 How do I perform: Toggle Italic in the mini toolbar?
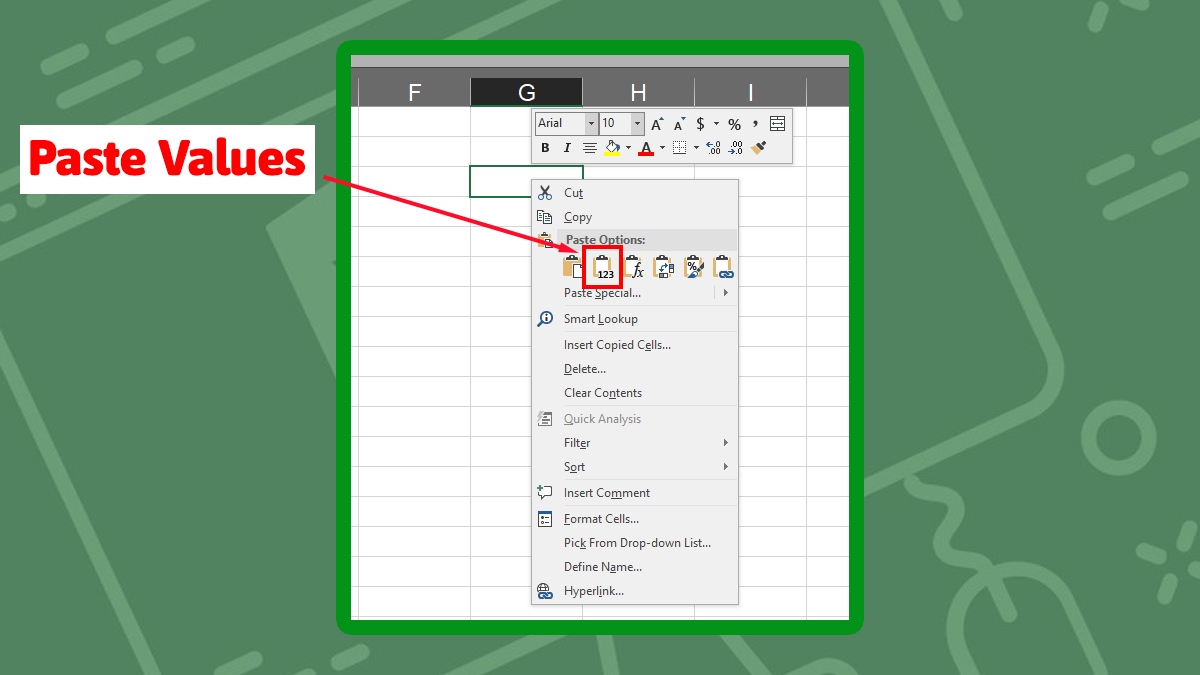tap(567, 148)
